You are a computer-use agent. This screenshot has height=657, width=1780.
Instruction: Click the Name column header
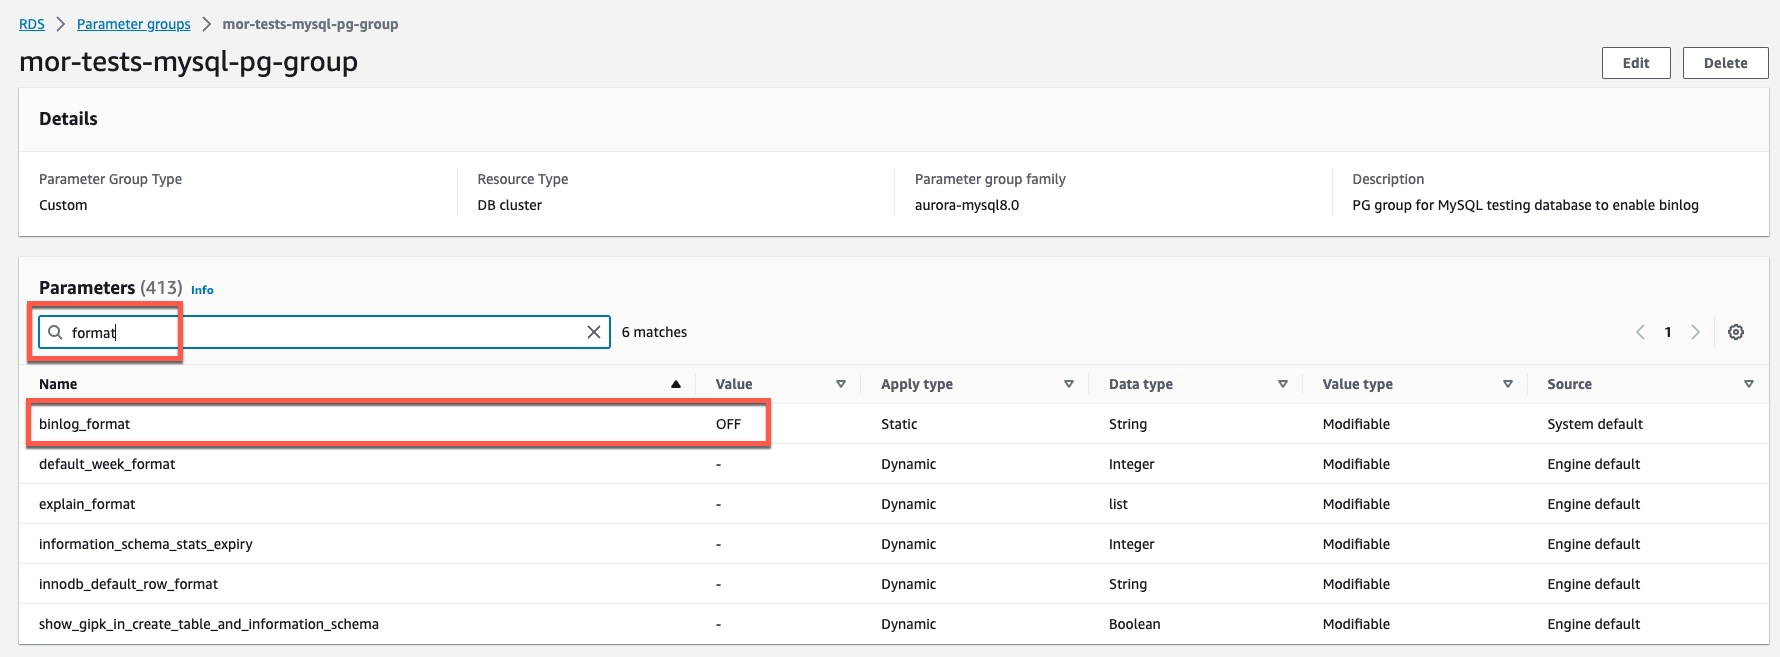click(x=58, y=384)
